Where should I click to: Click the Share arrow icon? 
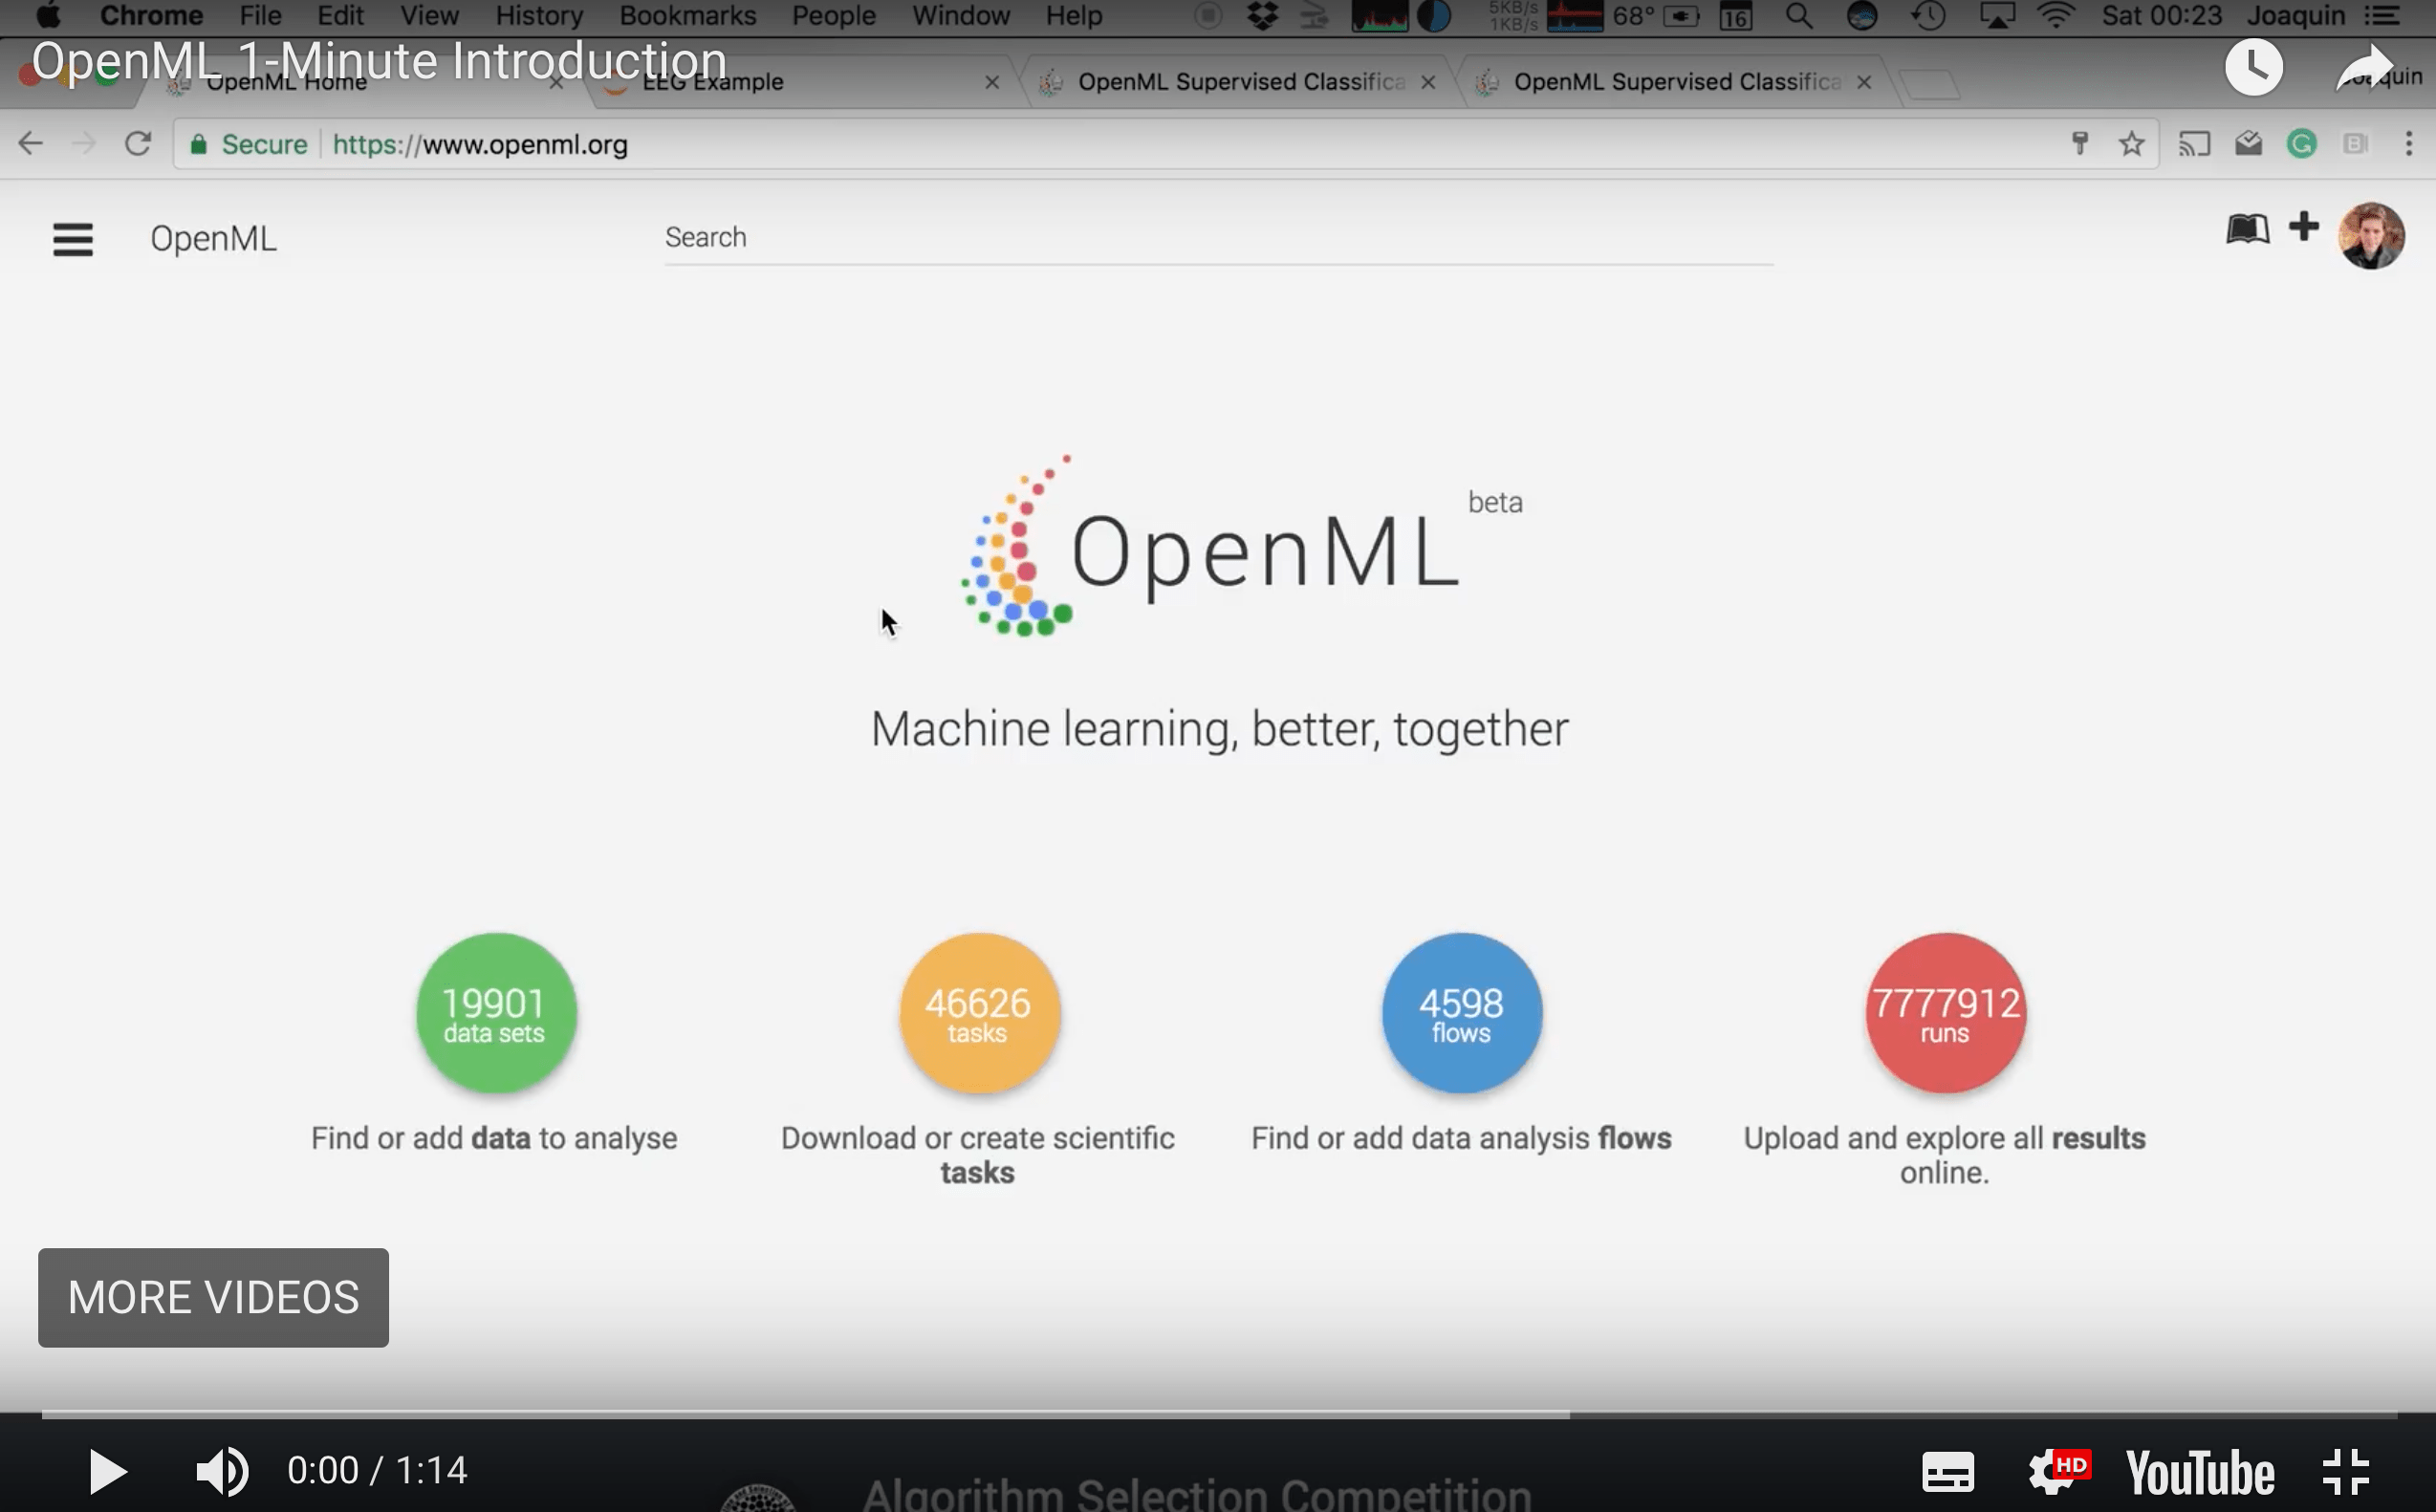coord(2363,68)
